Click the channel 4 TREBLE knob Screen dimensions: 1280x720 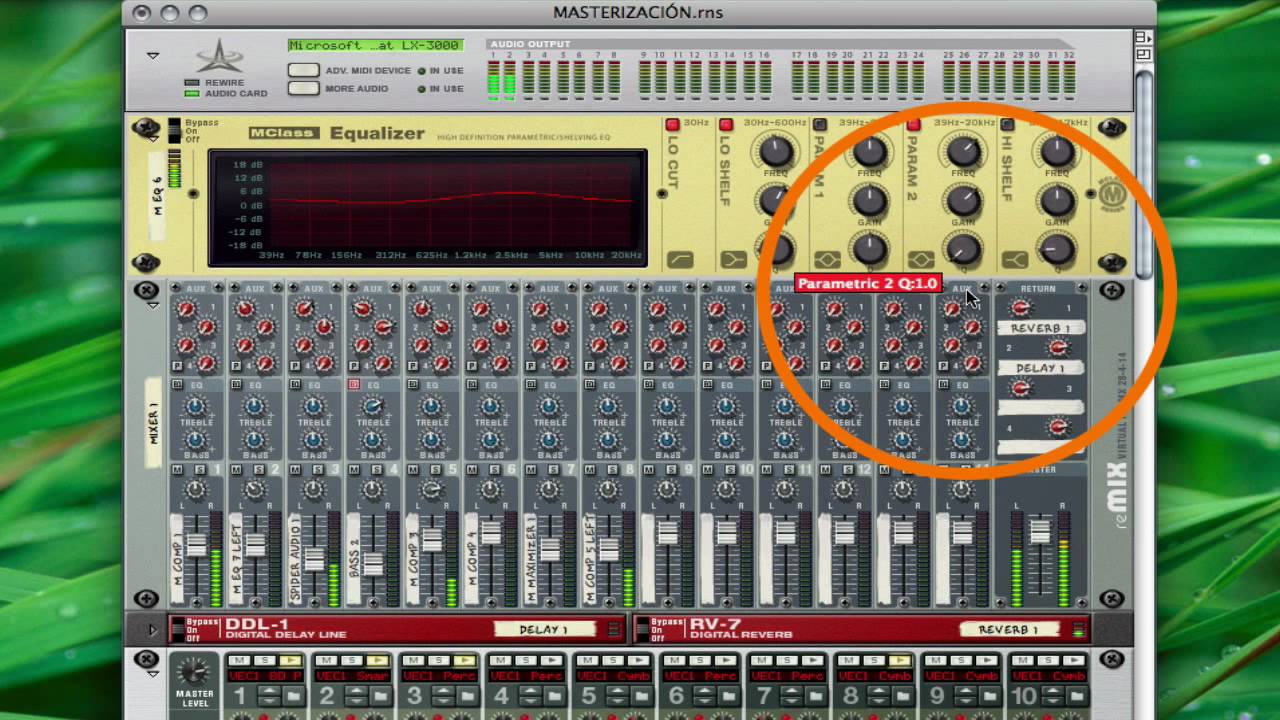coord(373,406)
